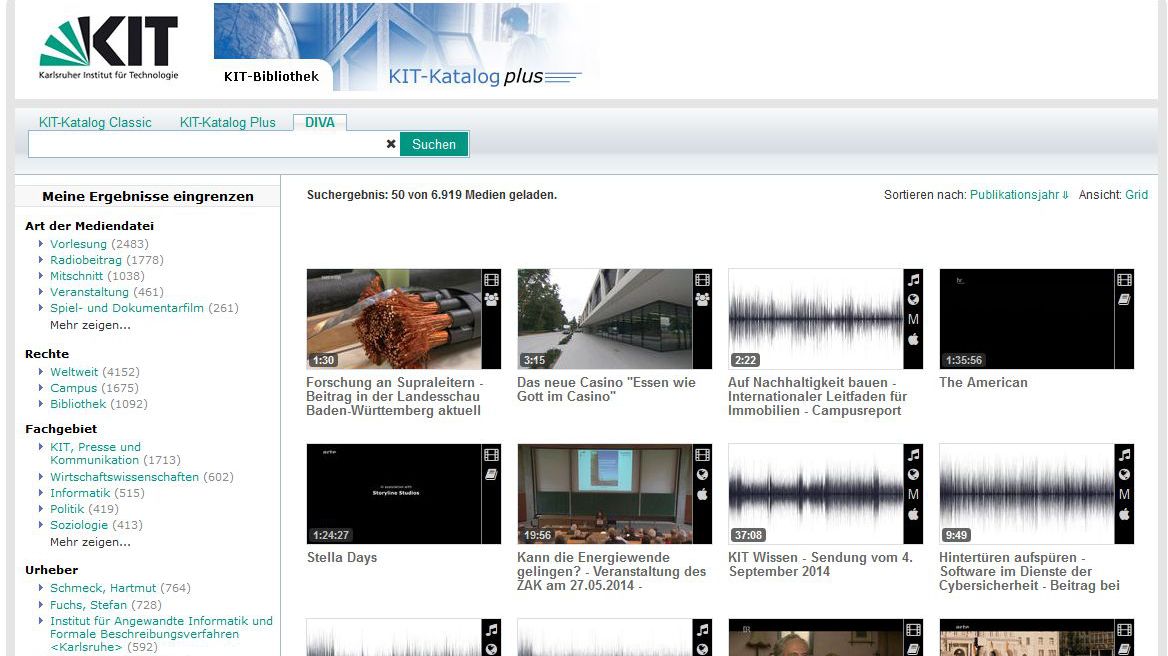Filter by Institut für Angewandte Informatik
Viewport: 1168px width, 656px height.
tap(161, 634)
